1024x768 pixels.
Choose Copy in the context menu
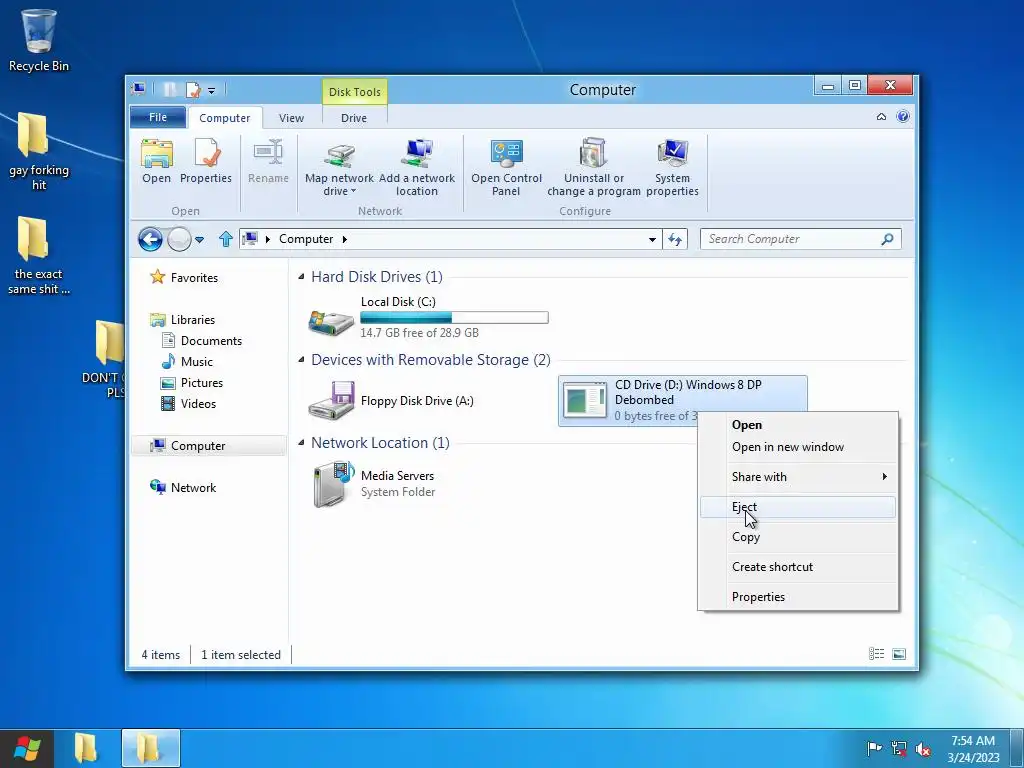(x=798, y=537)
